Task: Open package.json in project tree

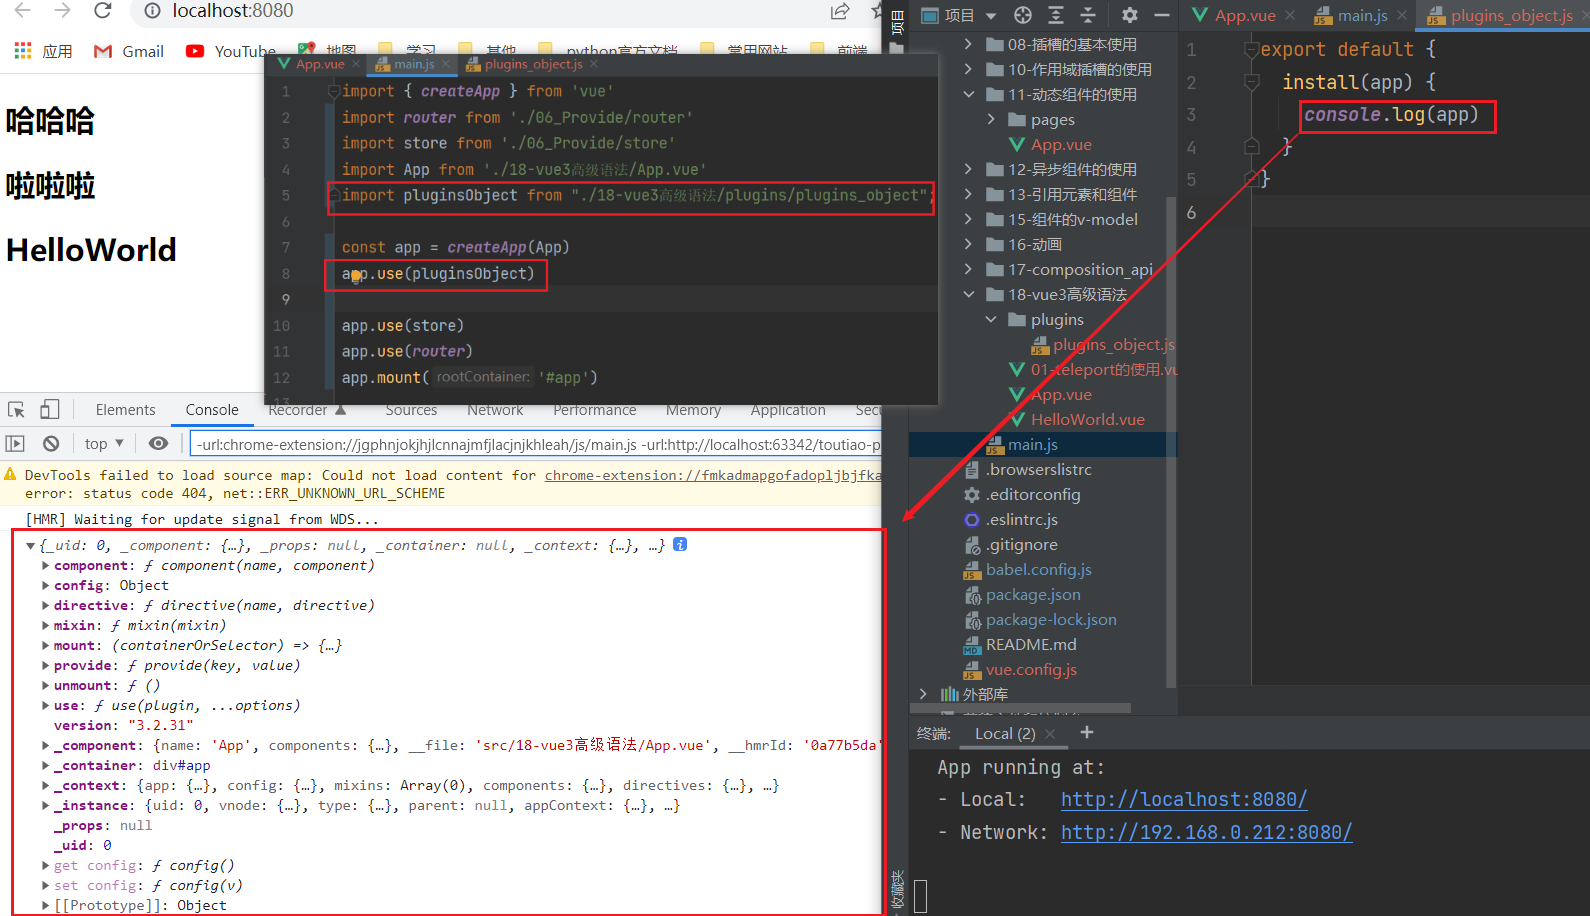Action: 1021,594
